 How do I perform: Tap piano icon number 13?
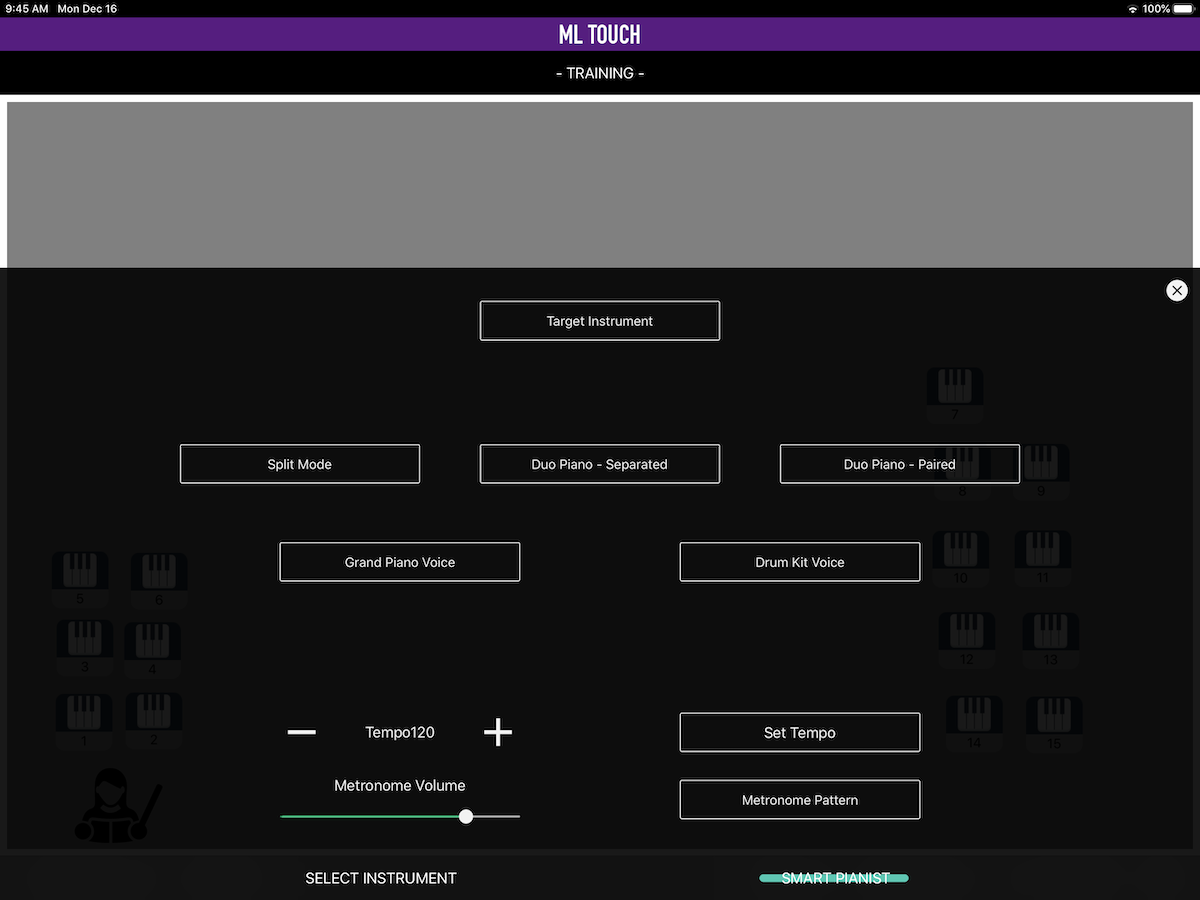(x=1050, y=640)
